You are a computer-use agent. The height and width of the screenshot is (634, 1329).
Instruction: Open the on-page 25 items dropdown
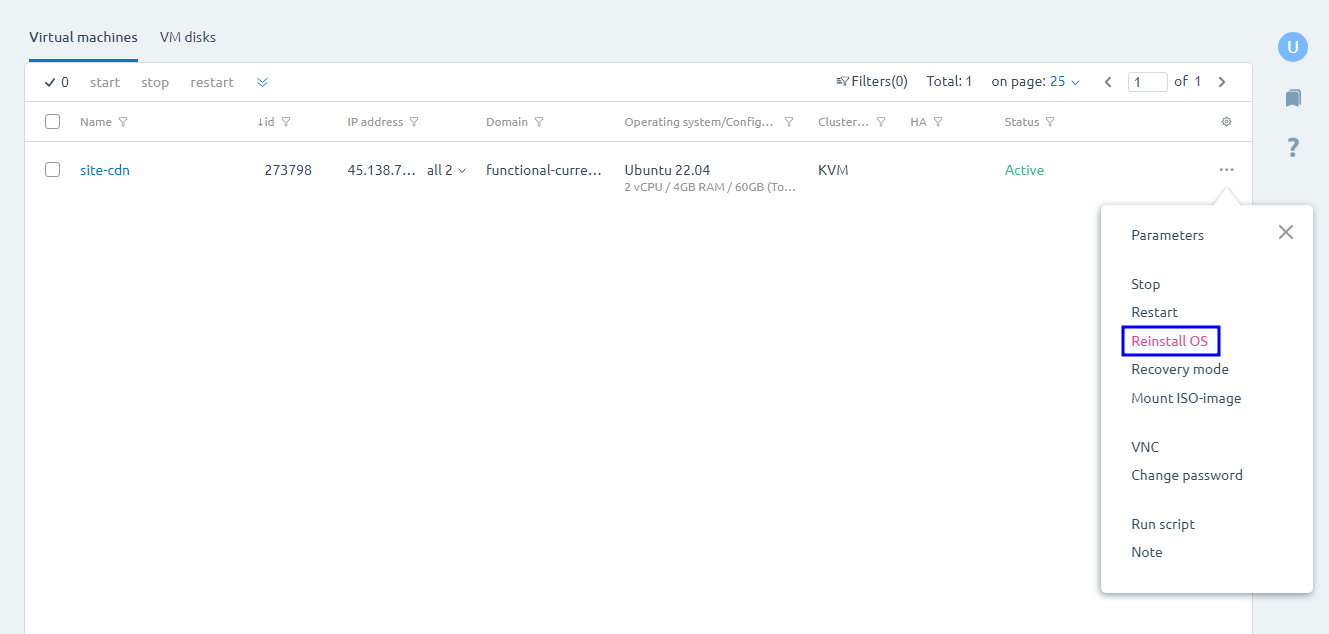pos(1064,82)
